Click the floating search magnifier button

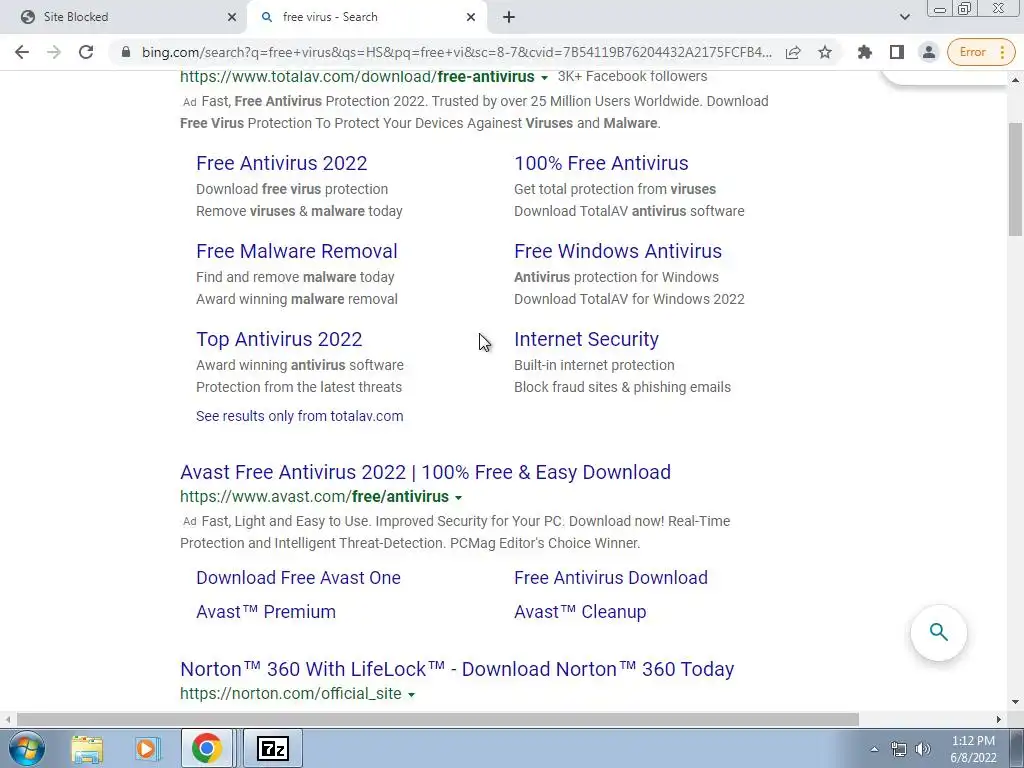938,632
